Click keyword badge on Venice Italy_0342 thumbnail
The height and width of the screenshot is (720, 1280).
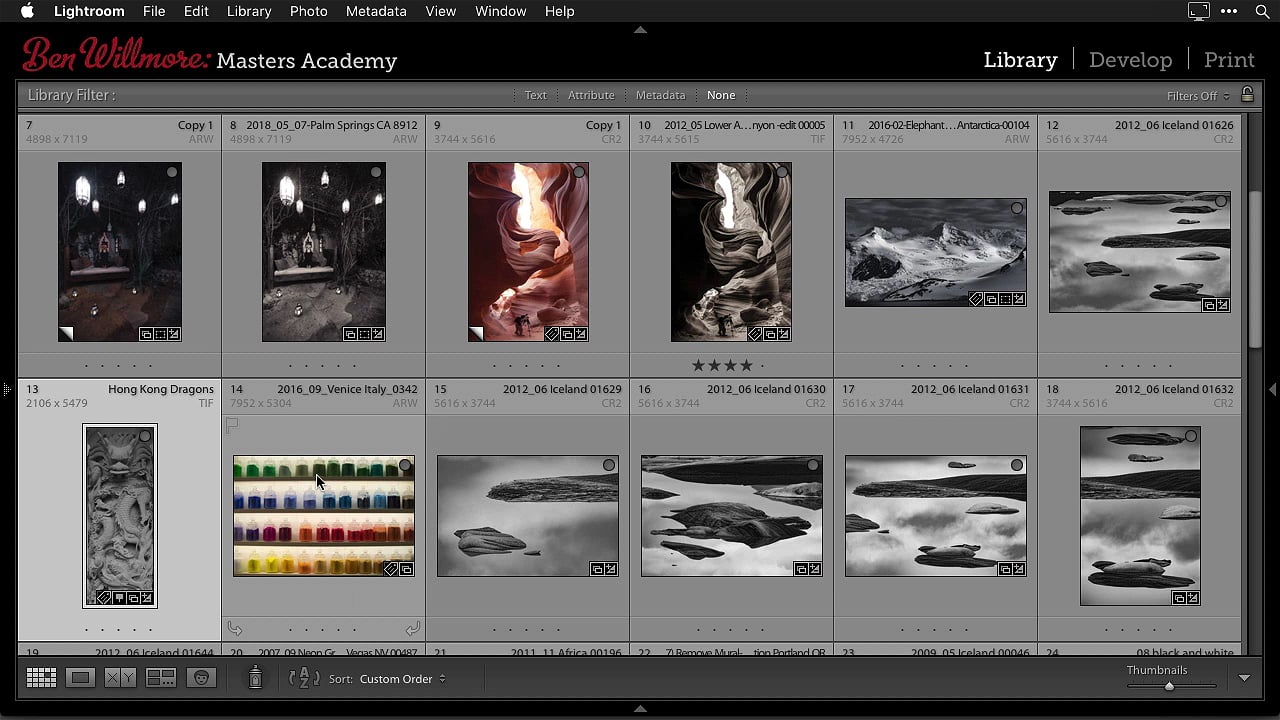[392, 569]
